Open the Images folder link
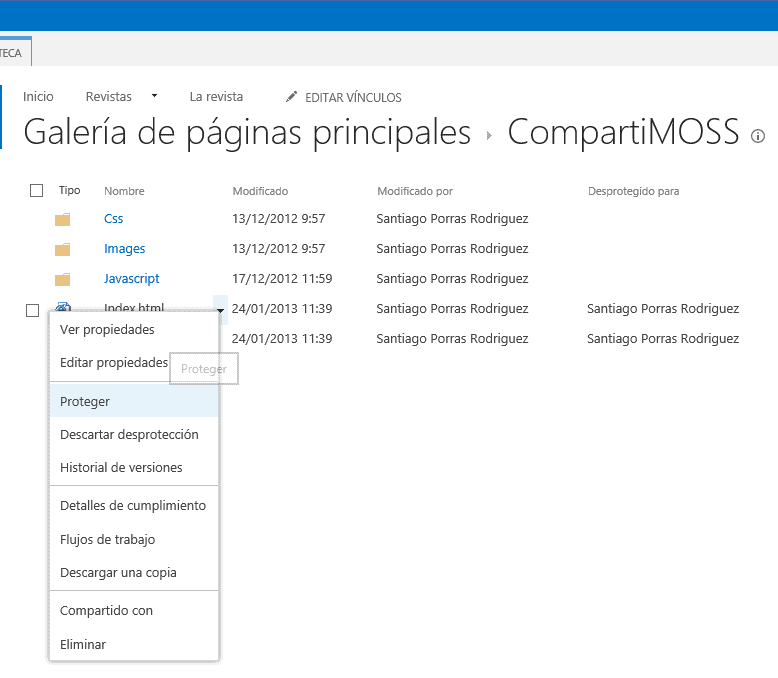778x678 pixels. [x=125, y=249]
